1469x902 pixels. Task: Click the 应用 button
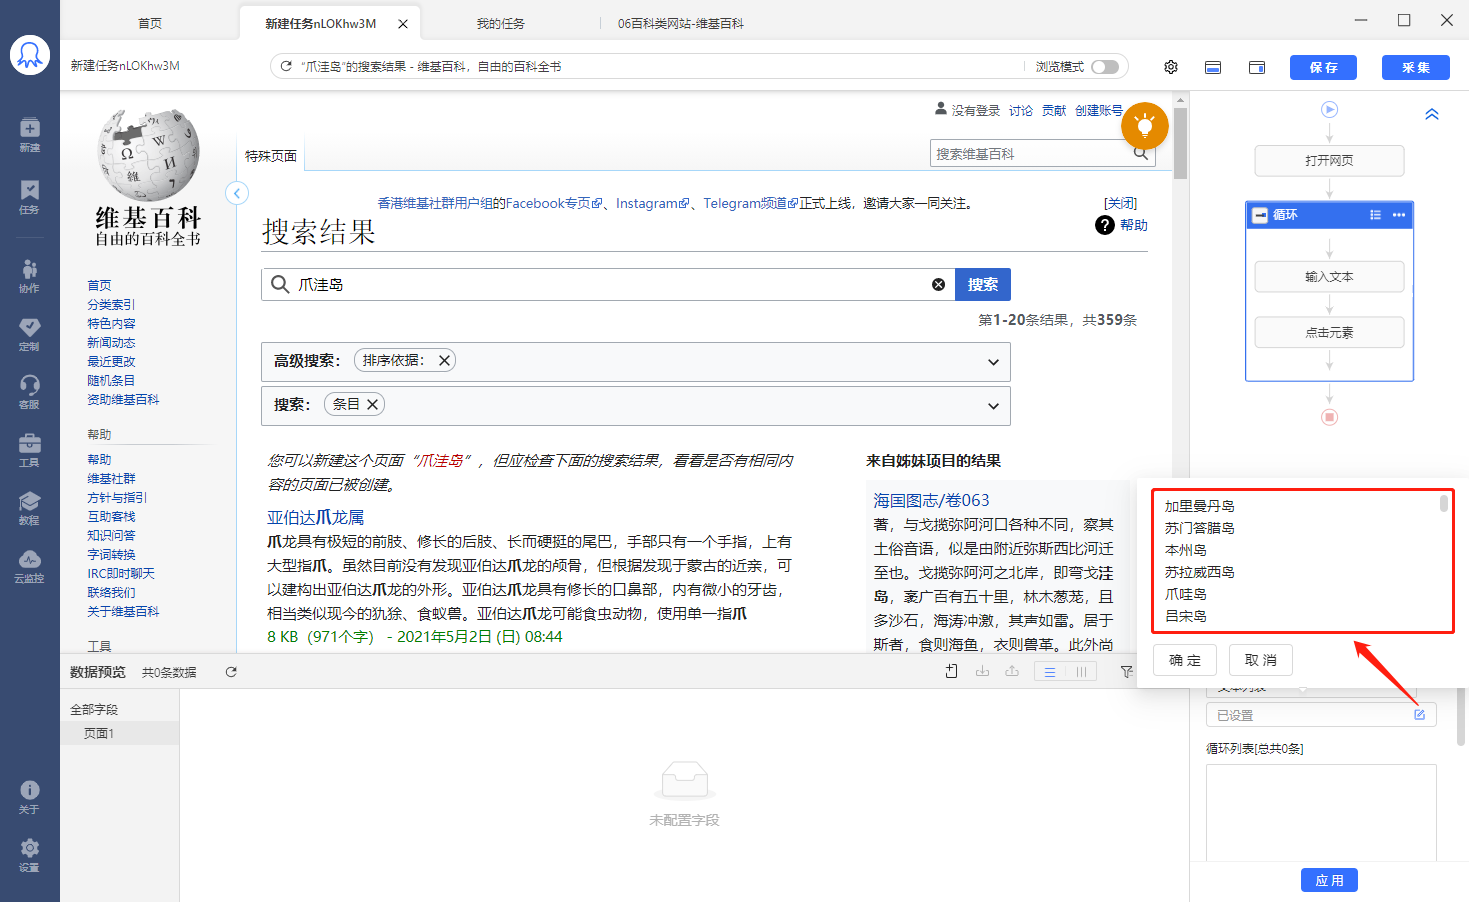coord(1330,880)
